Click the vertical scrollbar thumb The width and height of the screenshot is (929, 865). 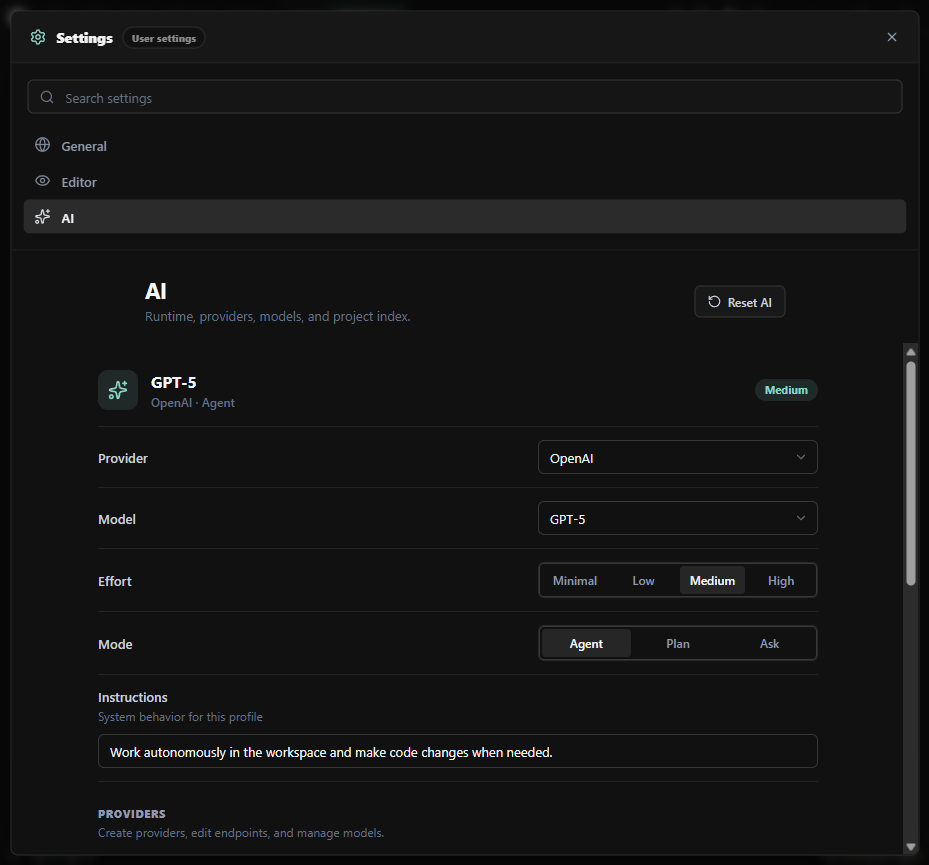911,473
